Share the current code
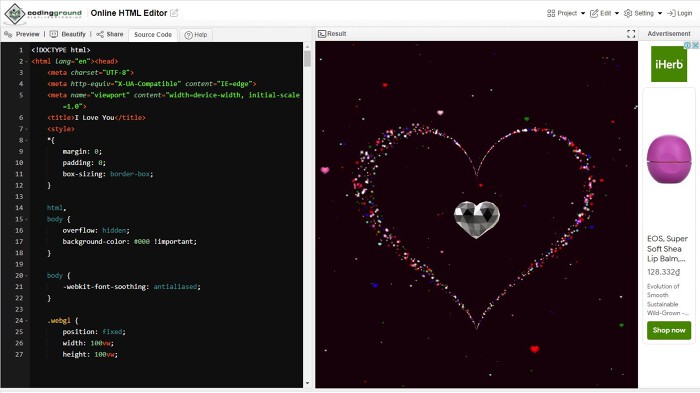This screenshot has width=700, height=393. (x=110, y=34)
